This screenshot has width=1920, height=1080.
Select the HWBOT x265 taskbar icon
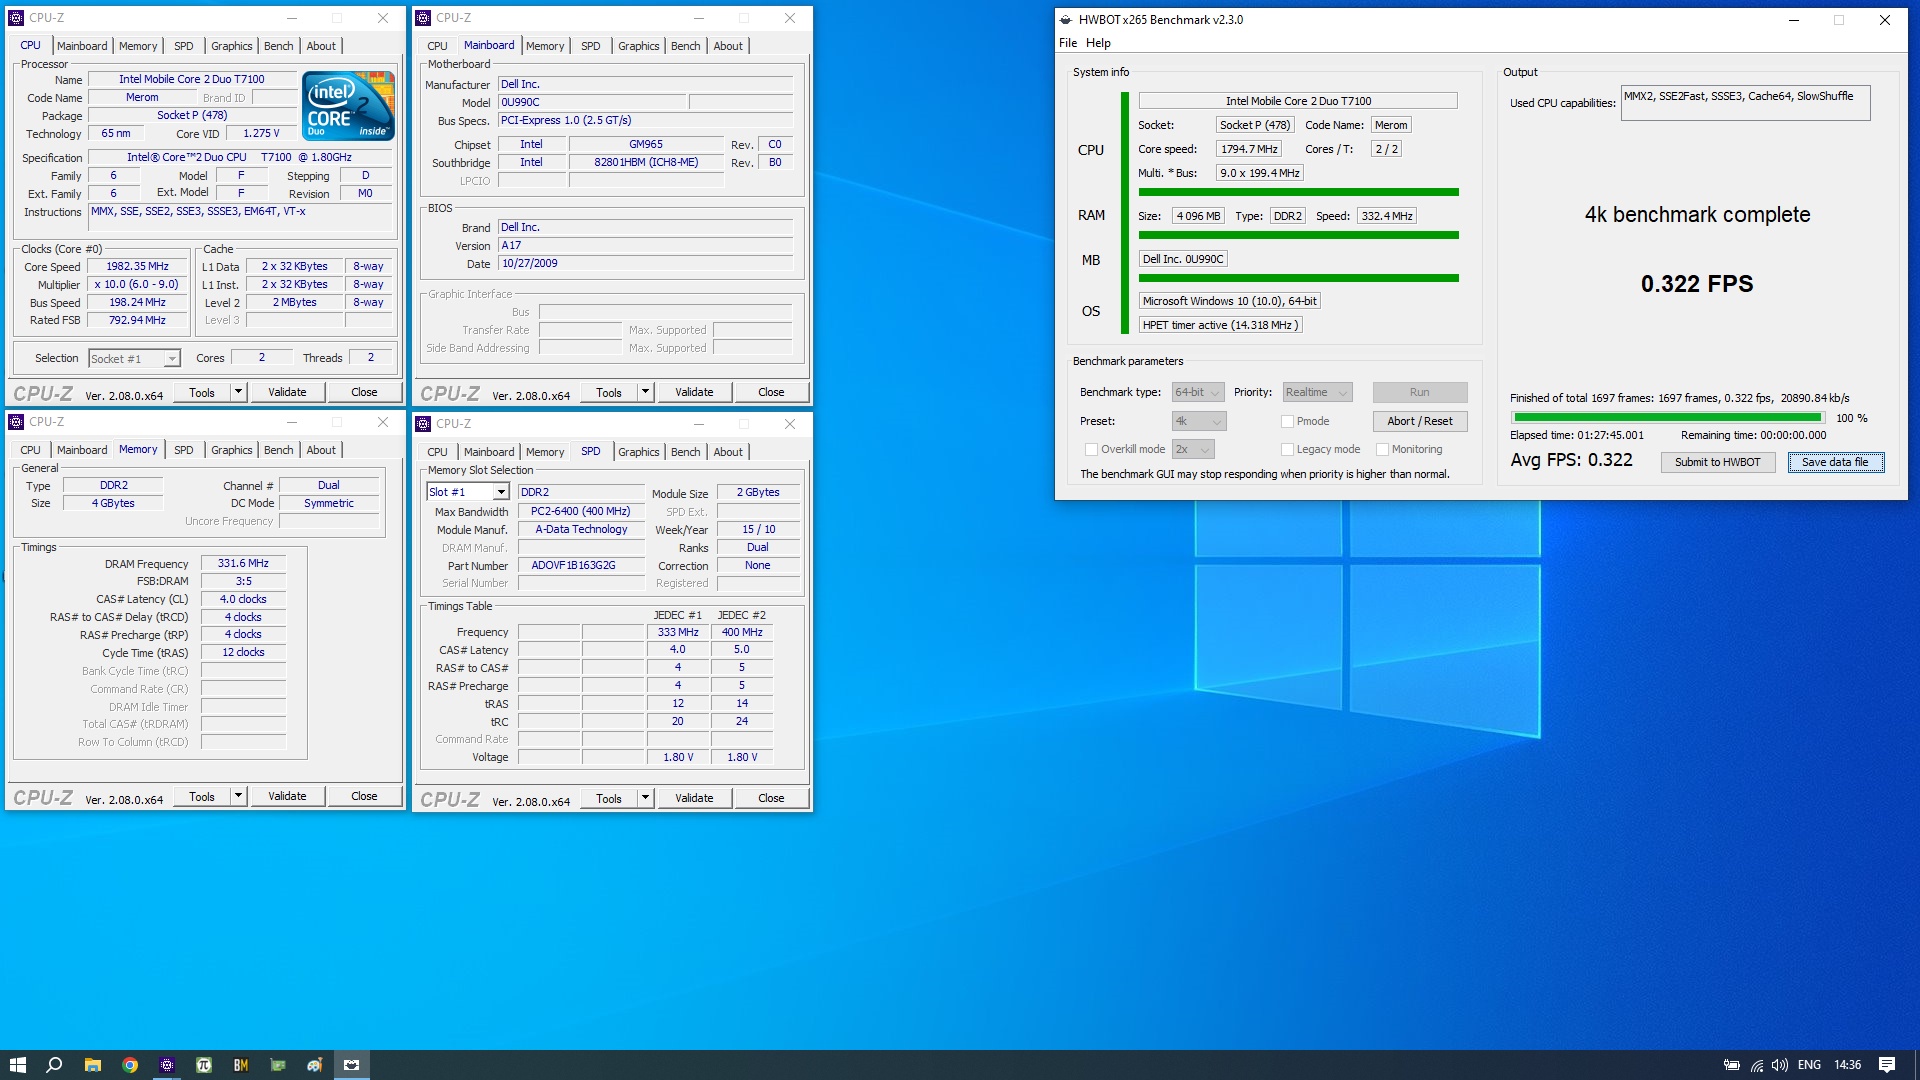(352, 1065)
